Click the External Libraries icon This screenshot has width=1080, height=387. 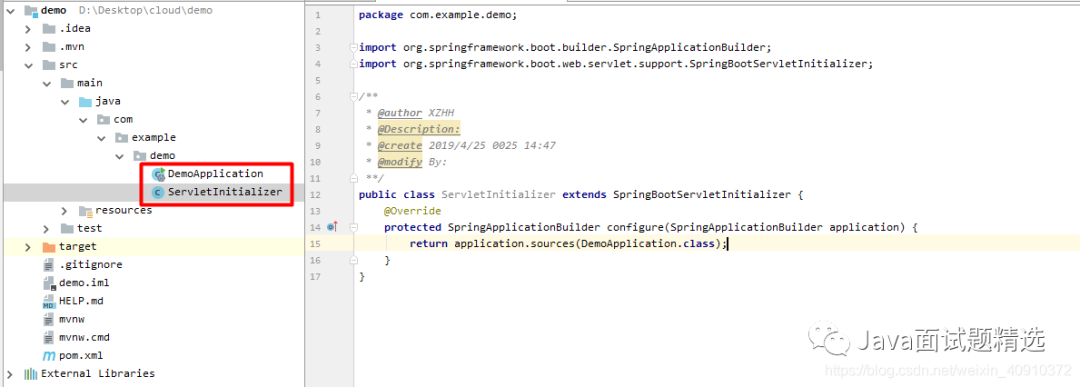click(30, 374)
